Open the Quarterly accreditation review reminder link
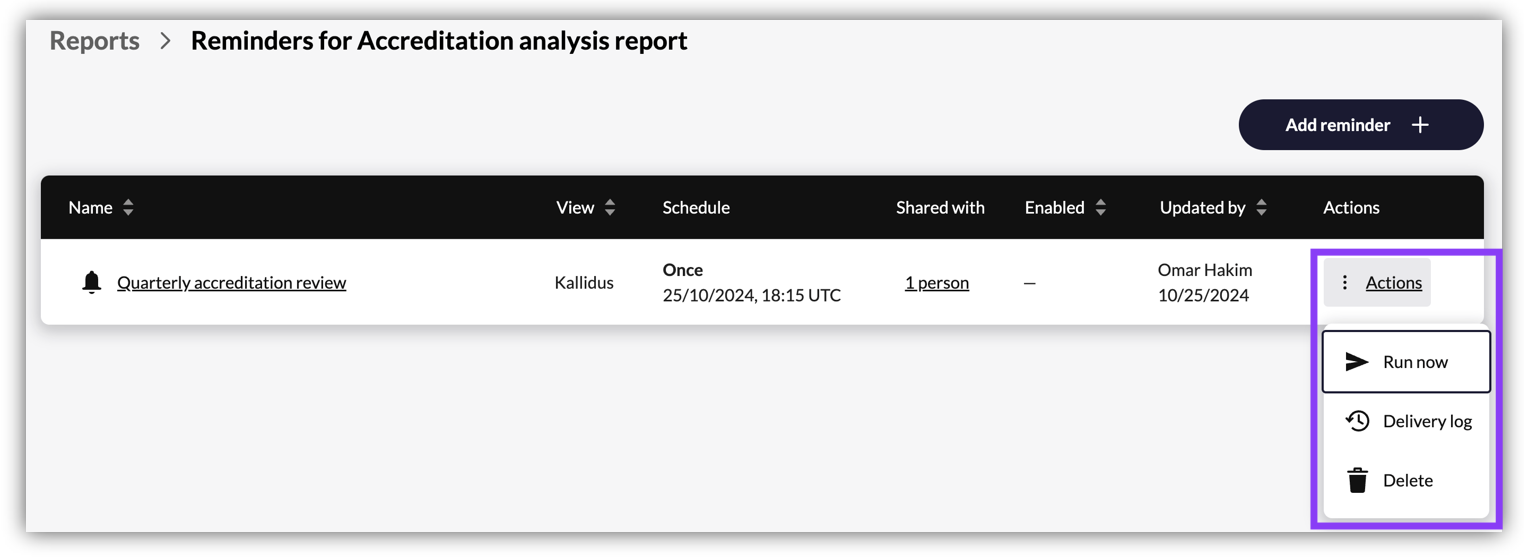This screenshot has height=558, width=1524. 231,283
